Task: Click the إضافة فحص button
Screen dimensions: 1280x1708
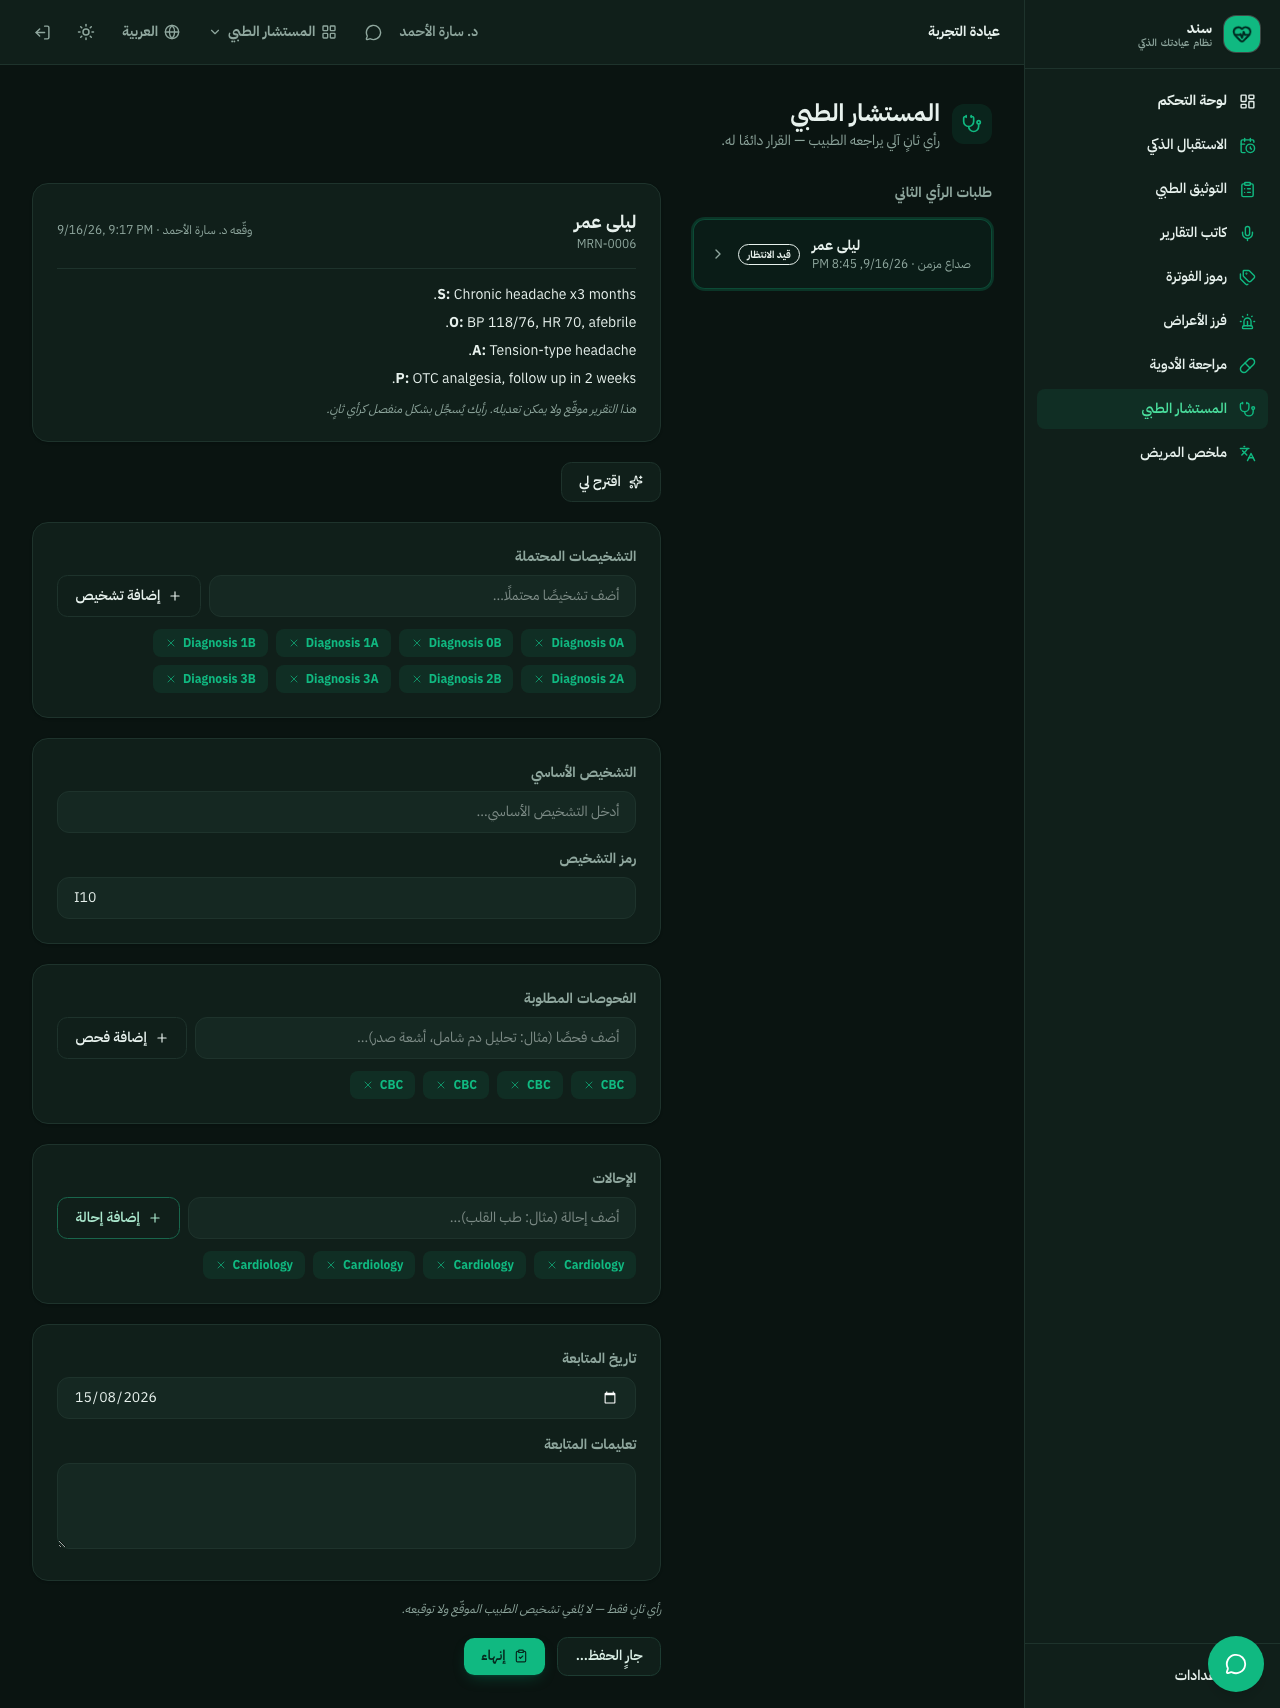Action: (x=122, y=1038)
